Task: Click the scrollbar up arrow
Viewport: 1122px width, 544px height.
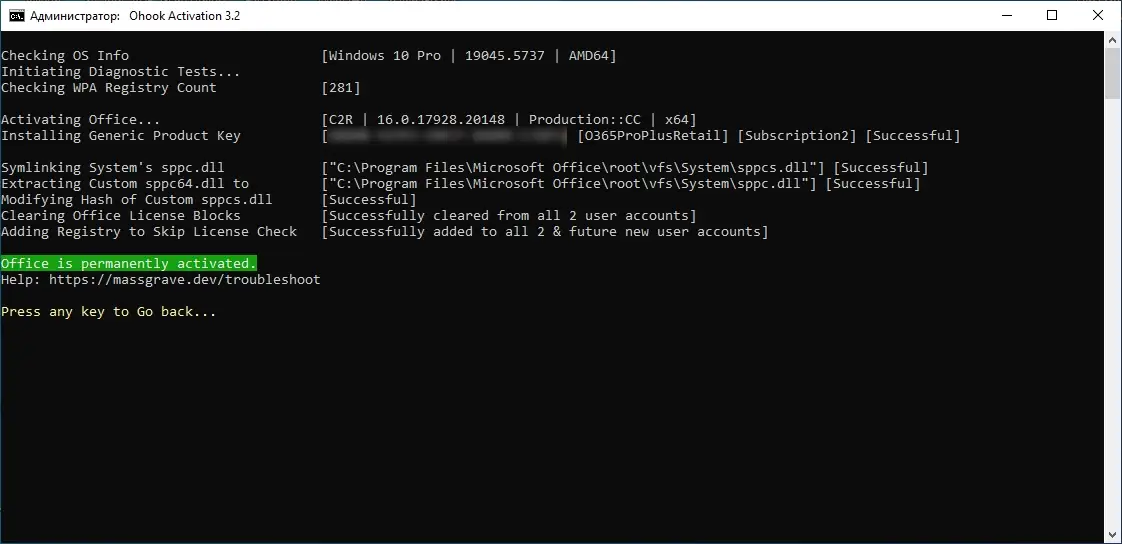Action: coord(1113,41)
